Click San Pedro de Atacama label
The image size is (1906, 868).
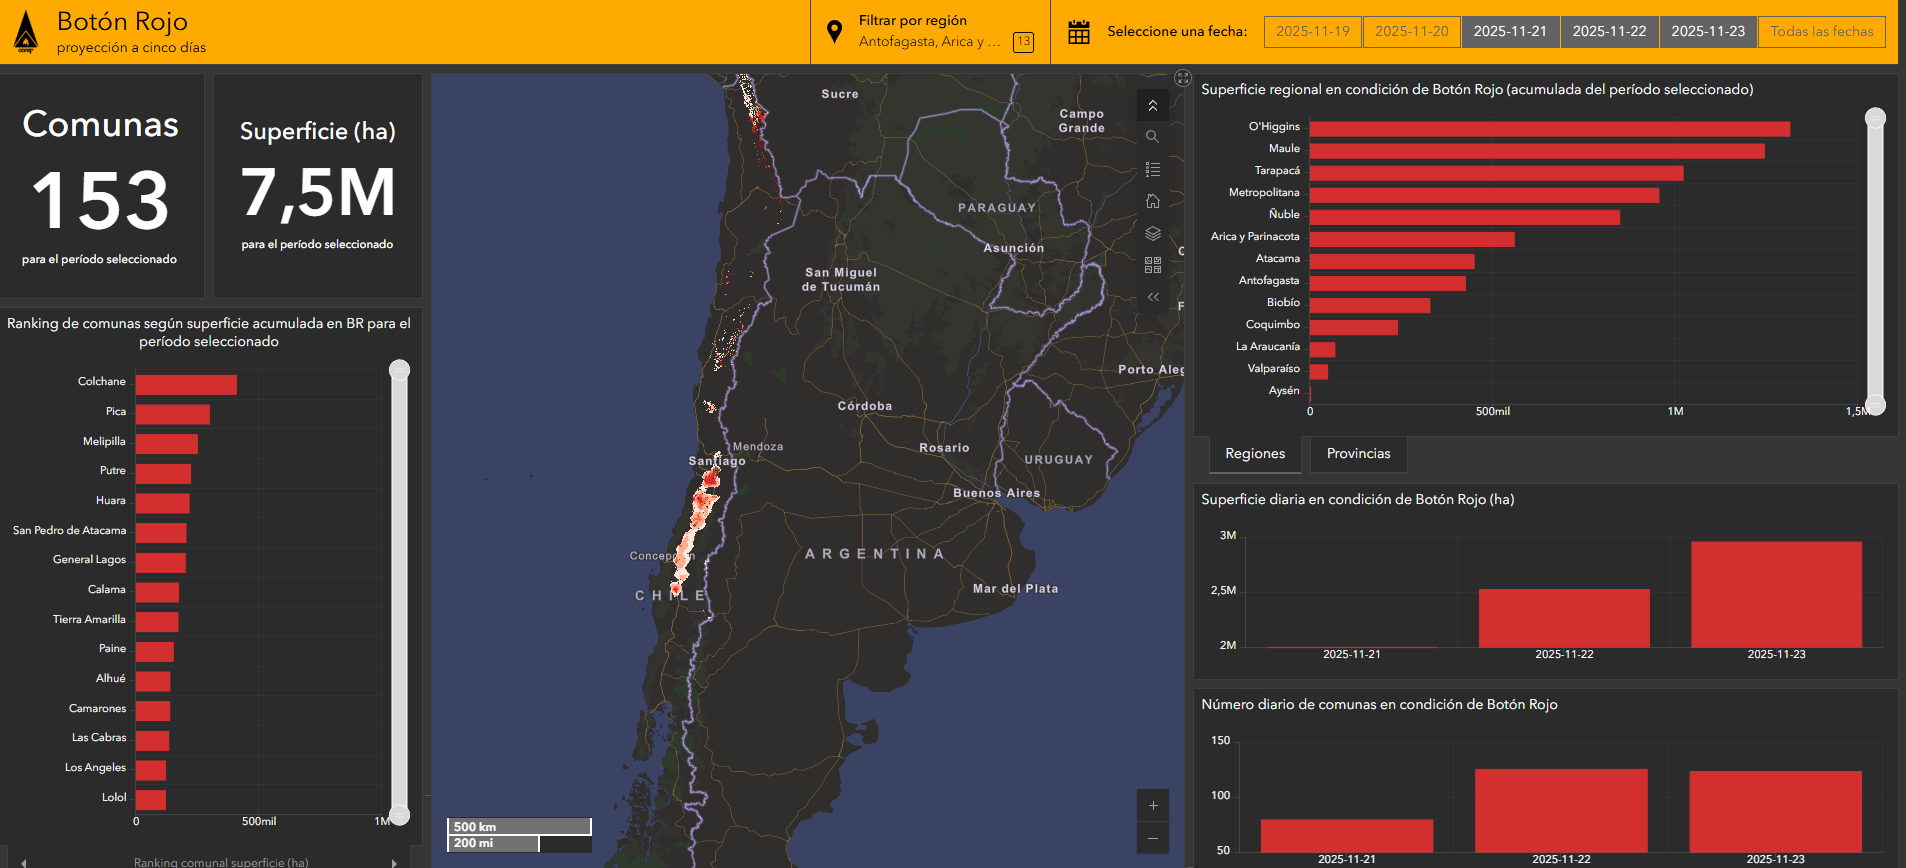pos(69,530)
